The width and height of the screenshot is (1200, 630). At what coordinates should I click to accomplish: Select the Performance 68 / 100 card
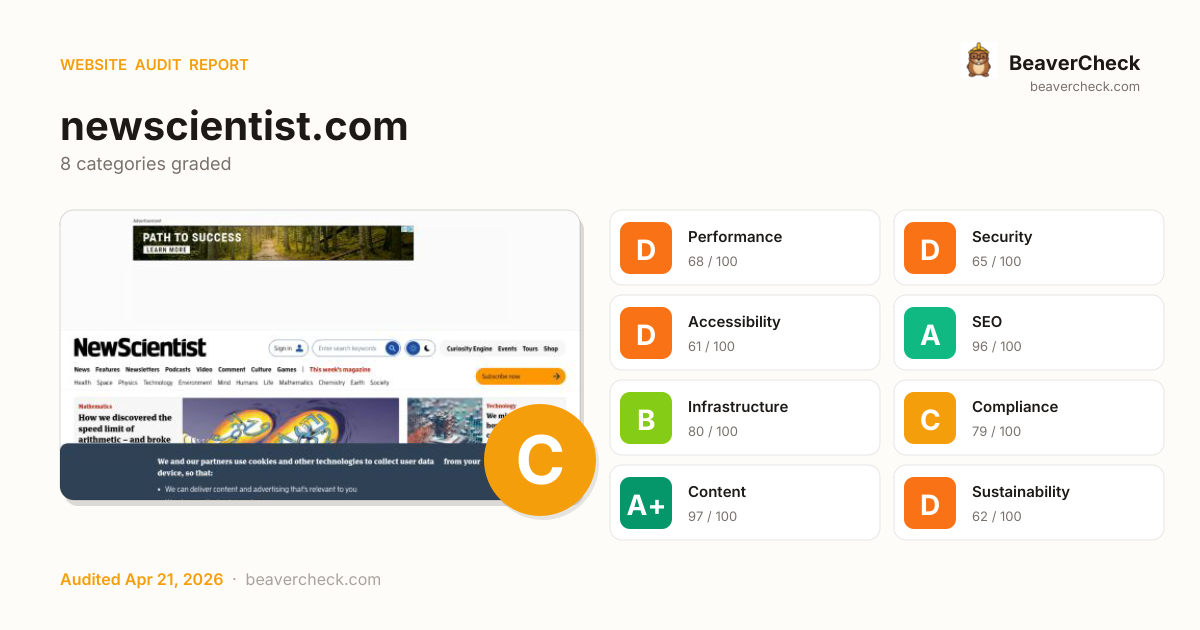click(x=745, y=248)
